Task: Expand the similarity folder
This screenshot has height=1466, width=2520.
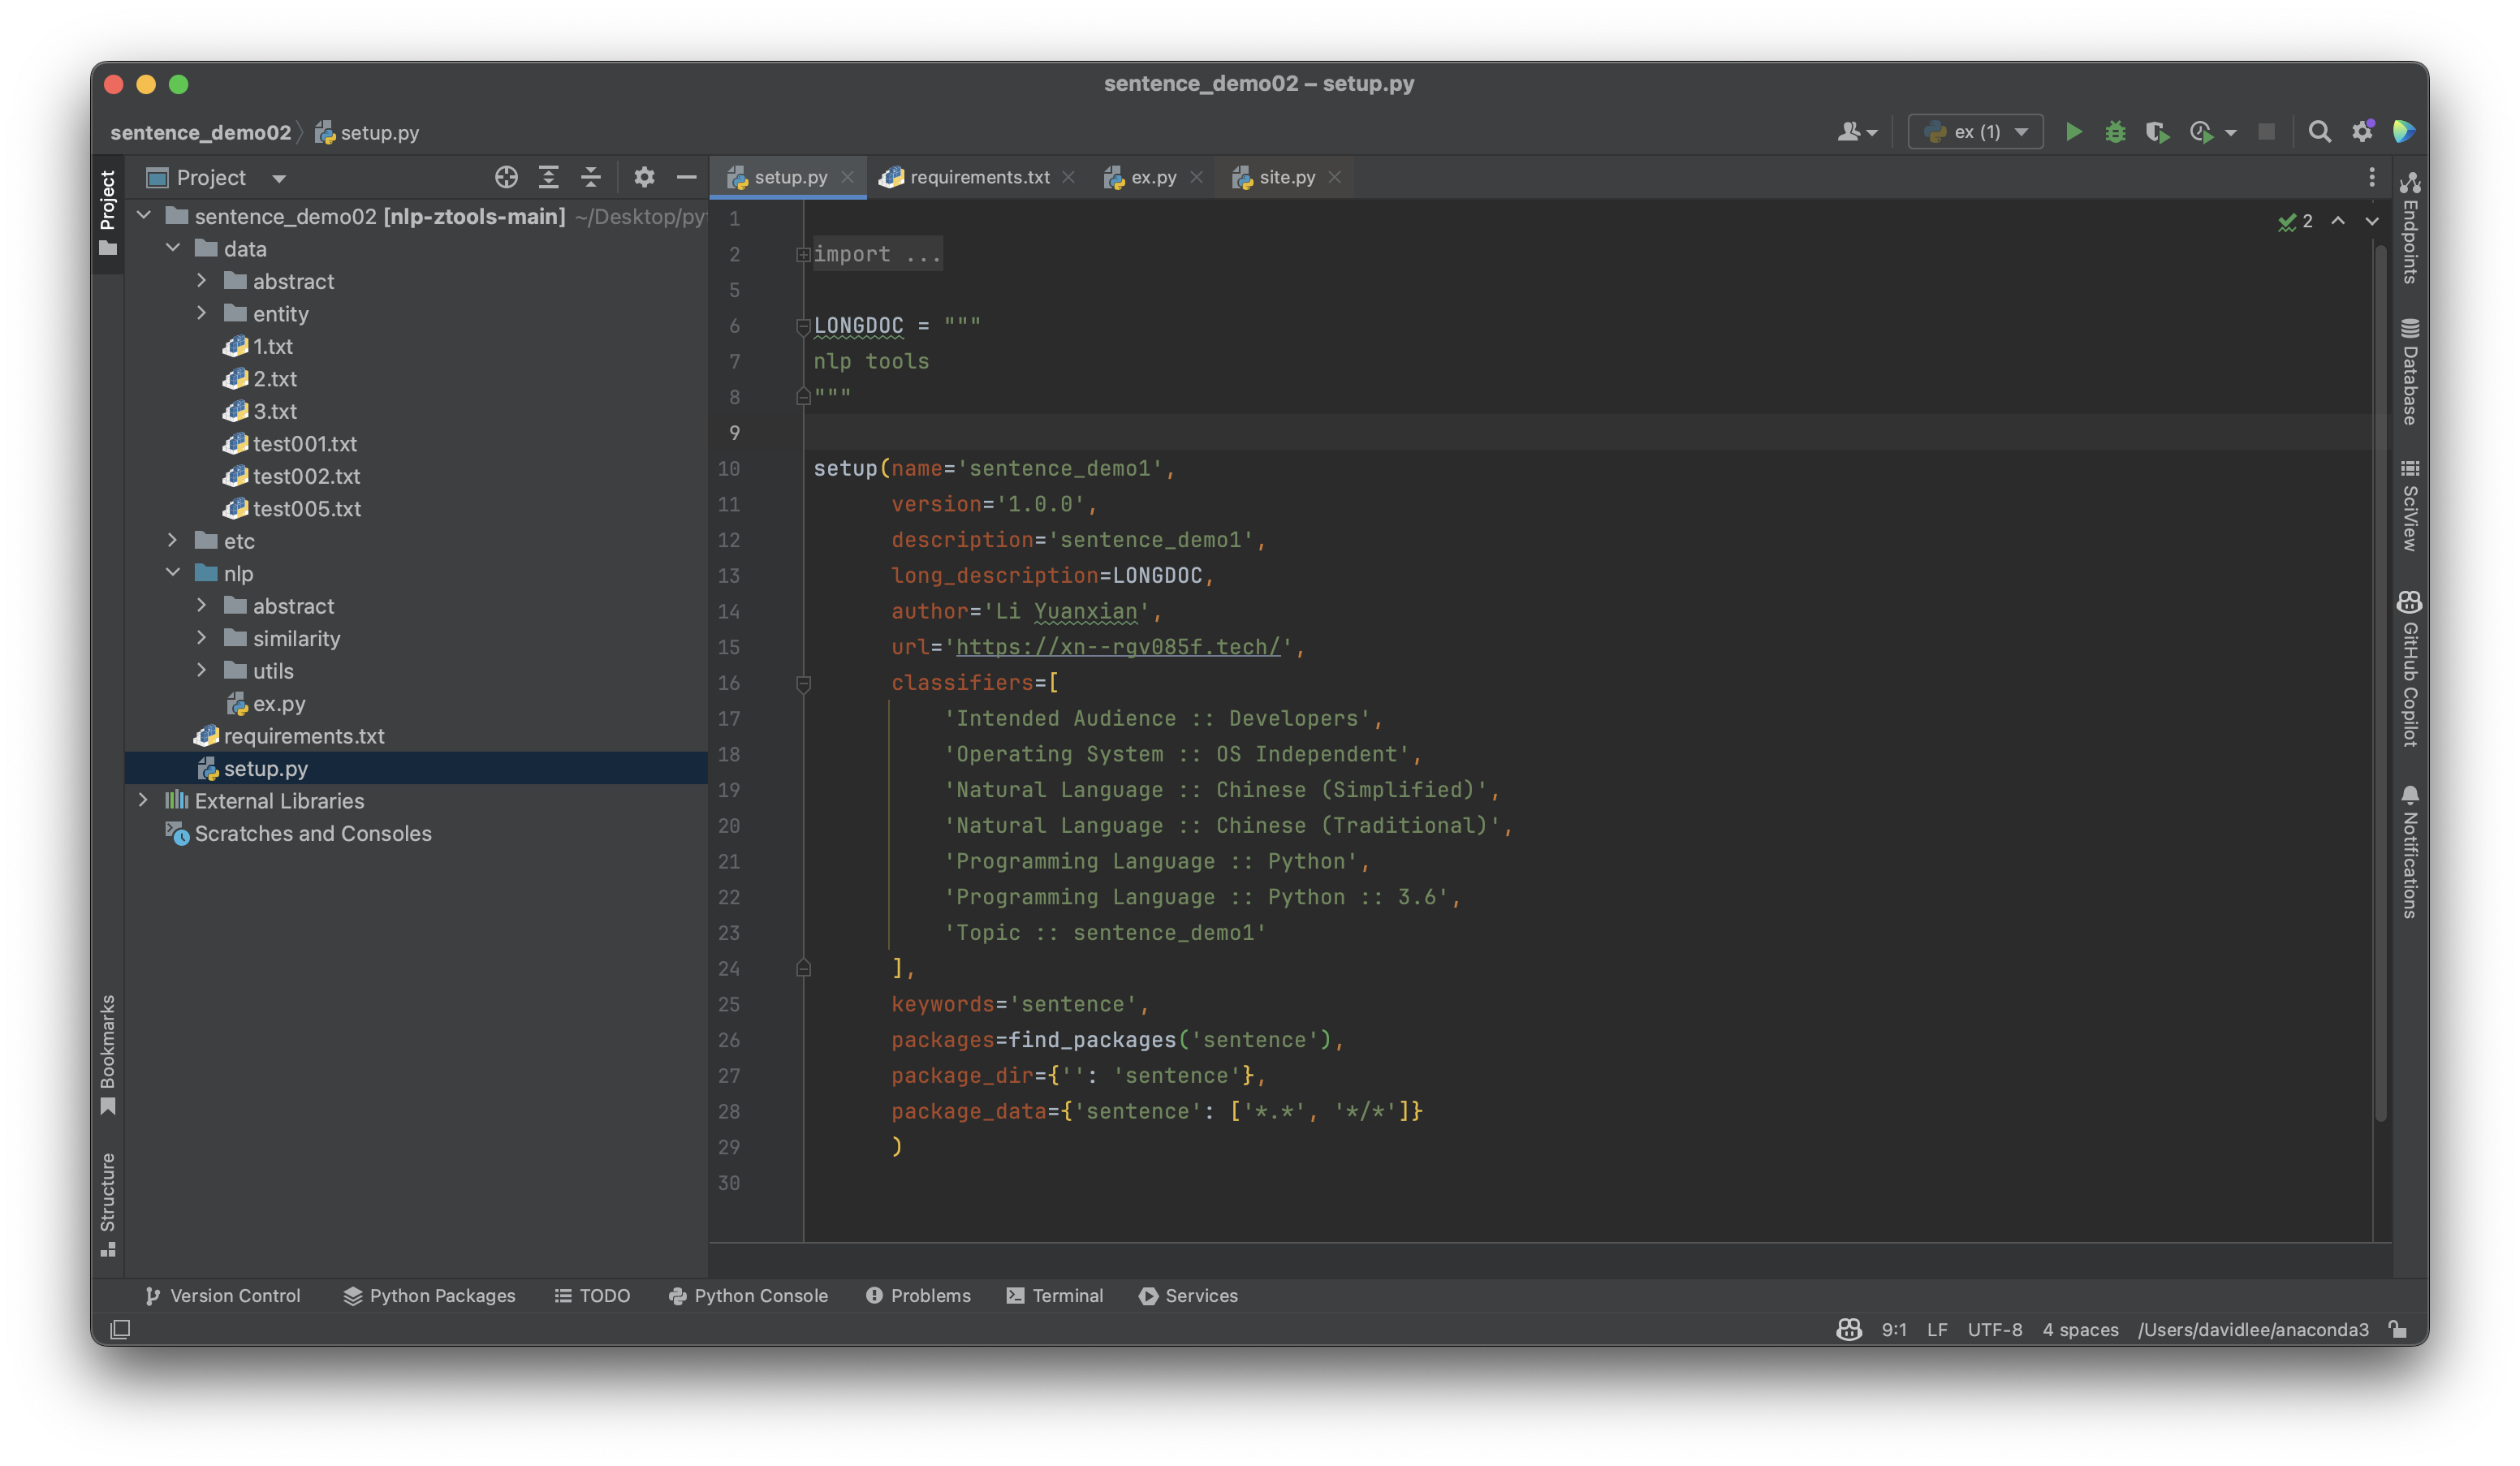Action: 202,638
